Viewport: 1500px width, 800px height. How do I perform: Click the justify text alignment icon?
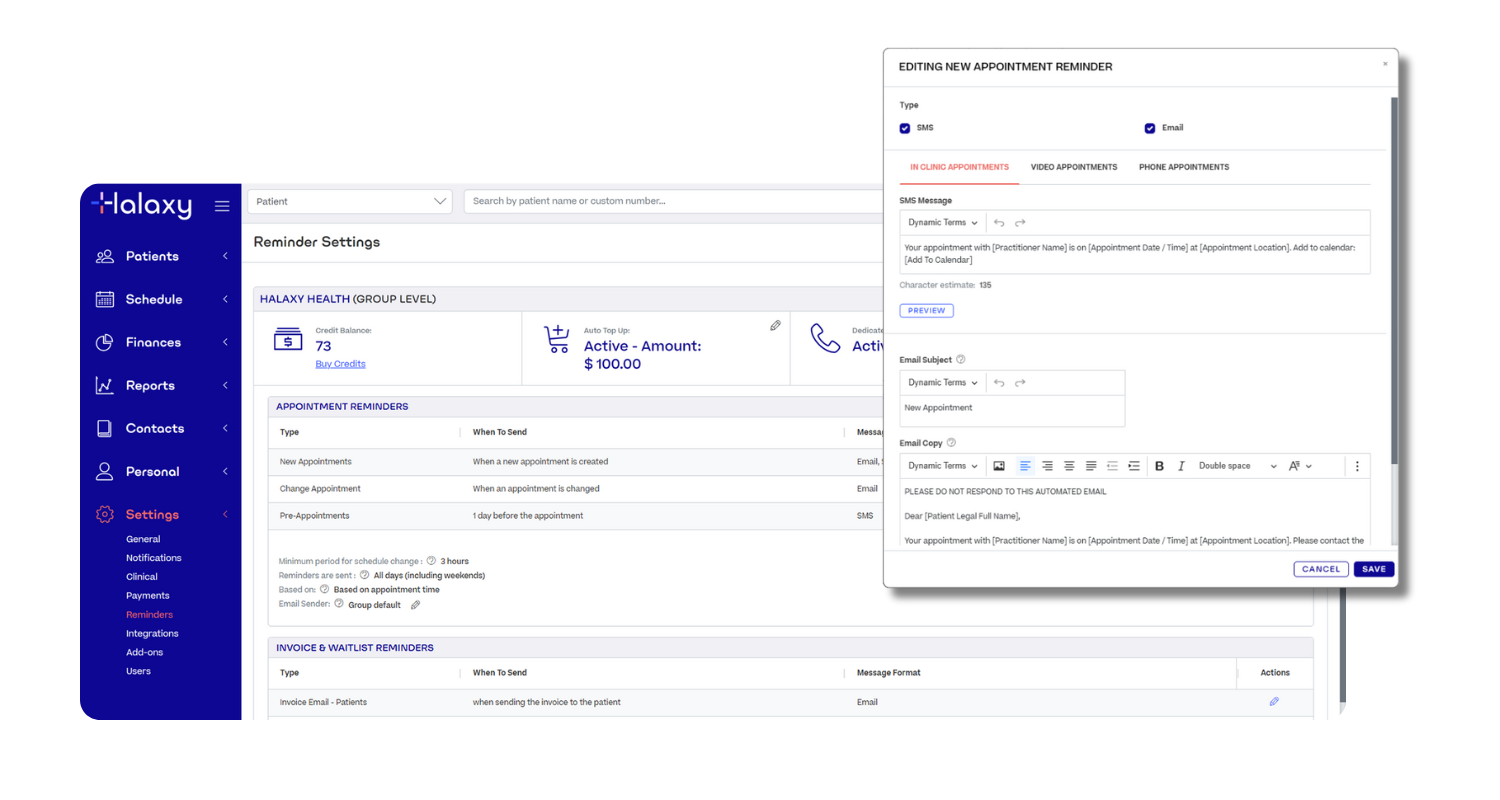[1091, 466]
